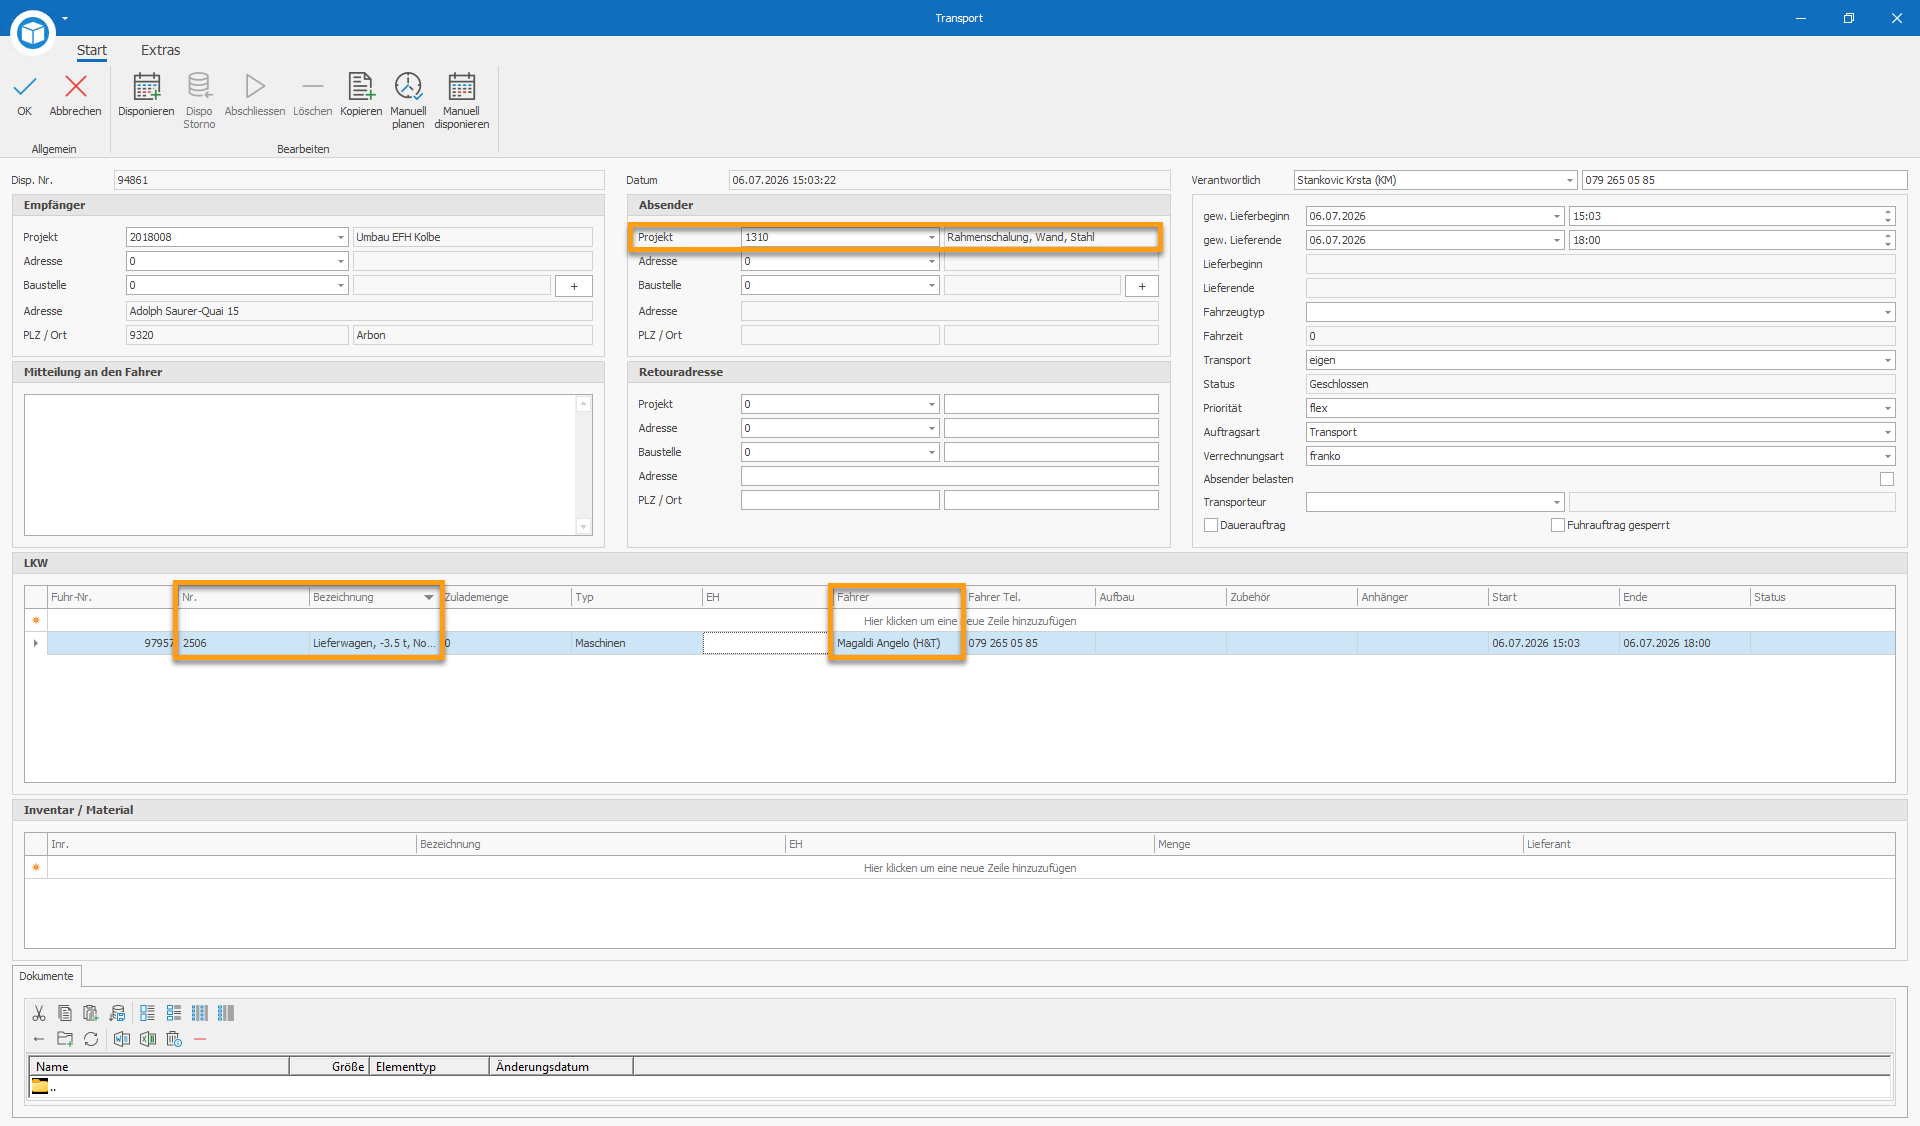
Task: Select the two-column details view icon in Dokumente
Action: tap(226, 1013)
